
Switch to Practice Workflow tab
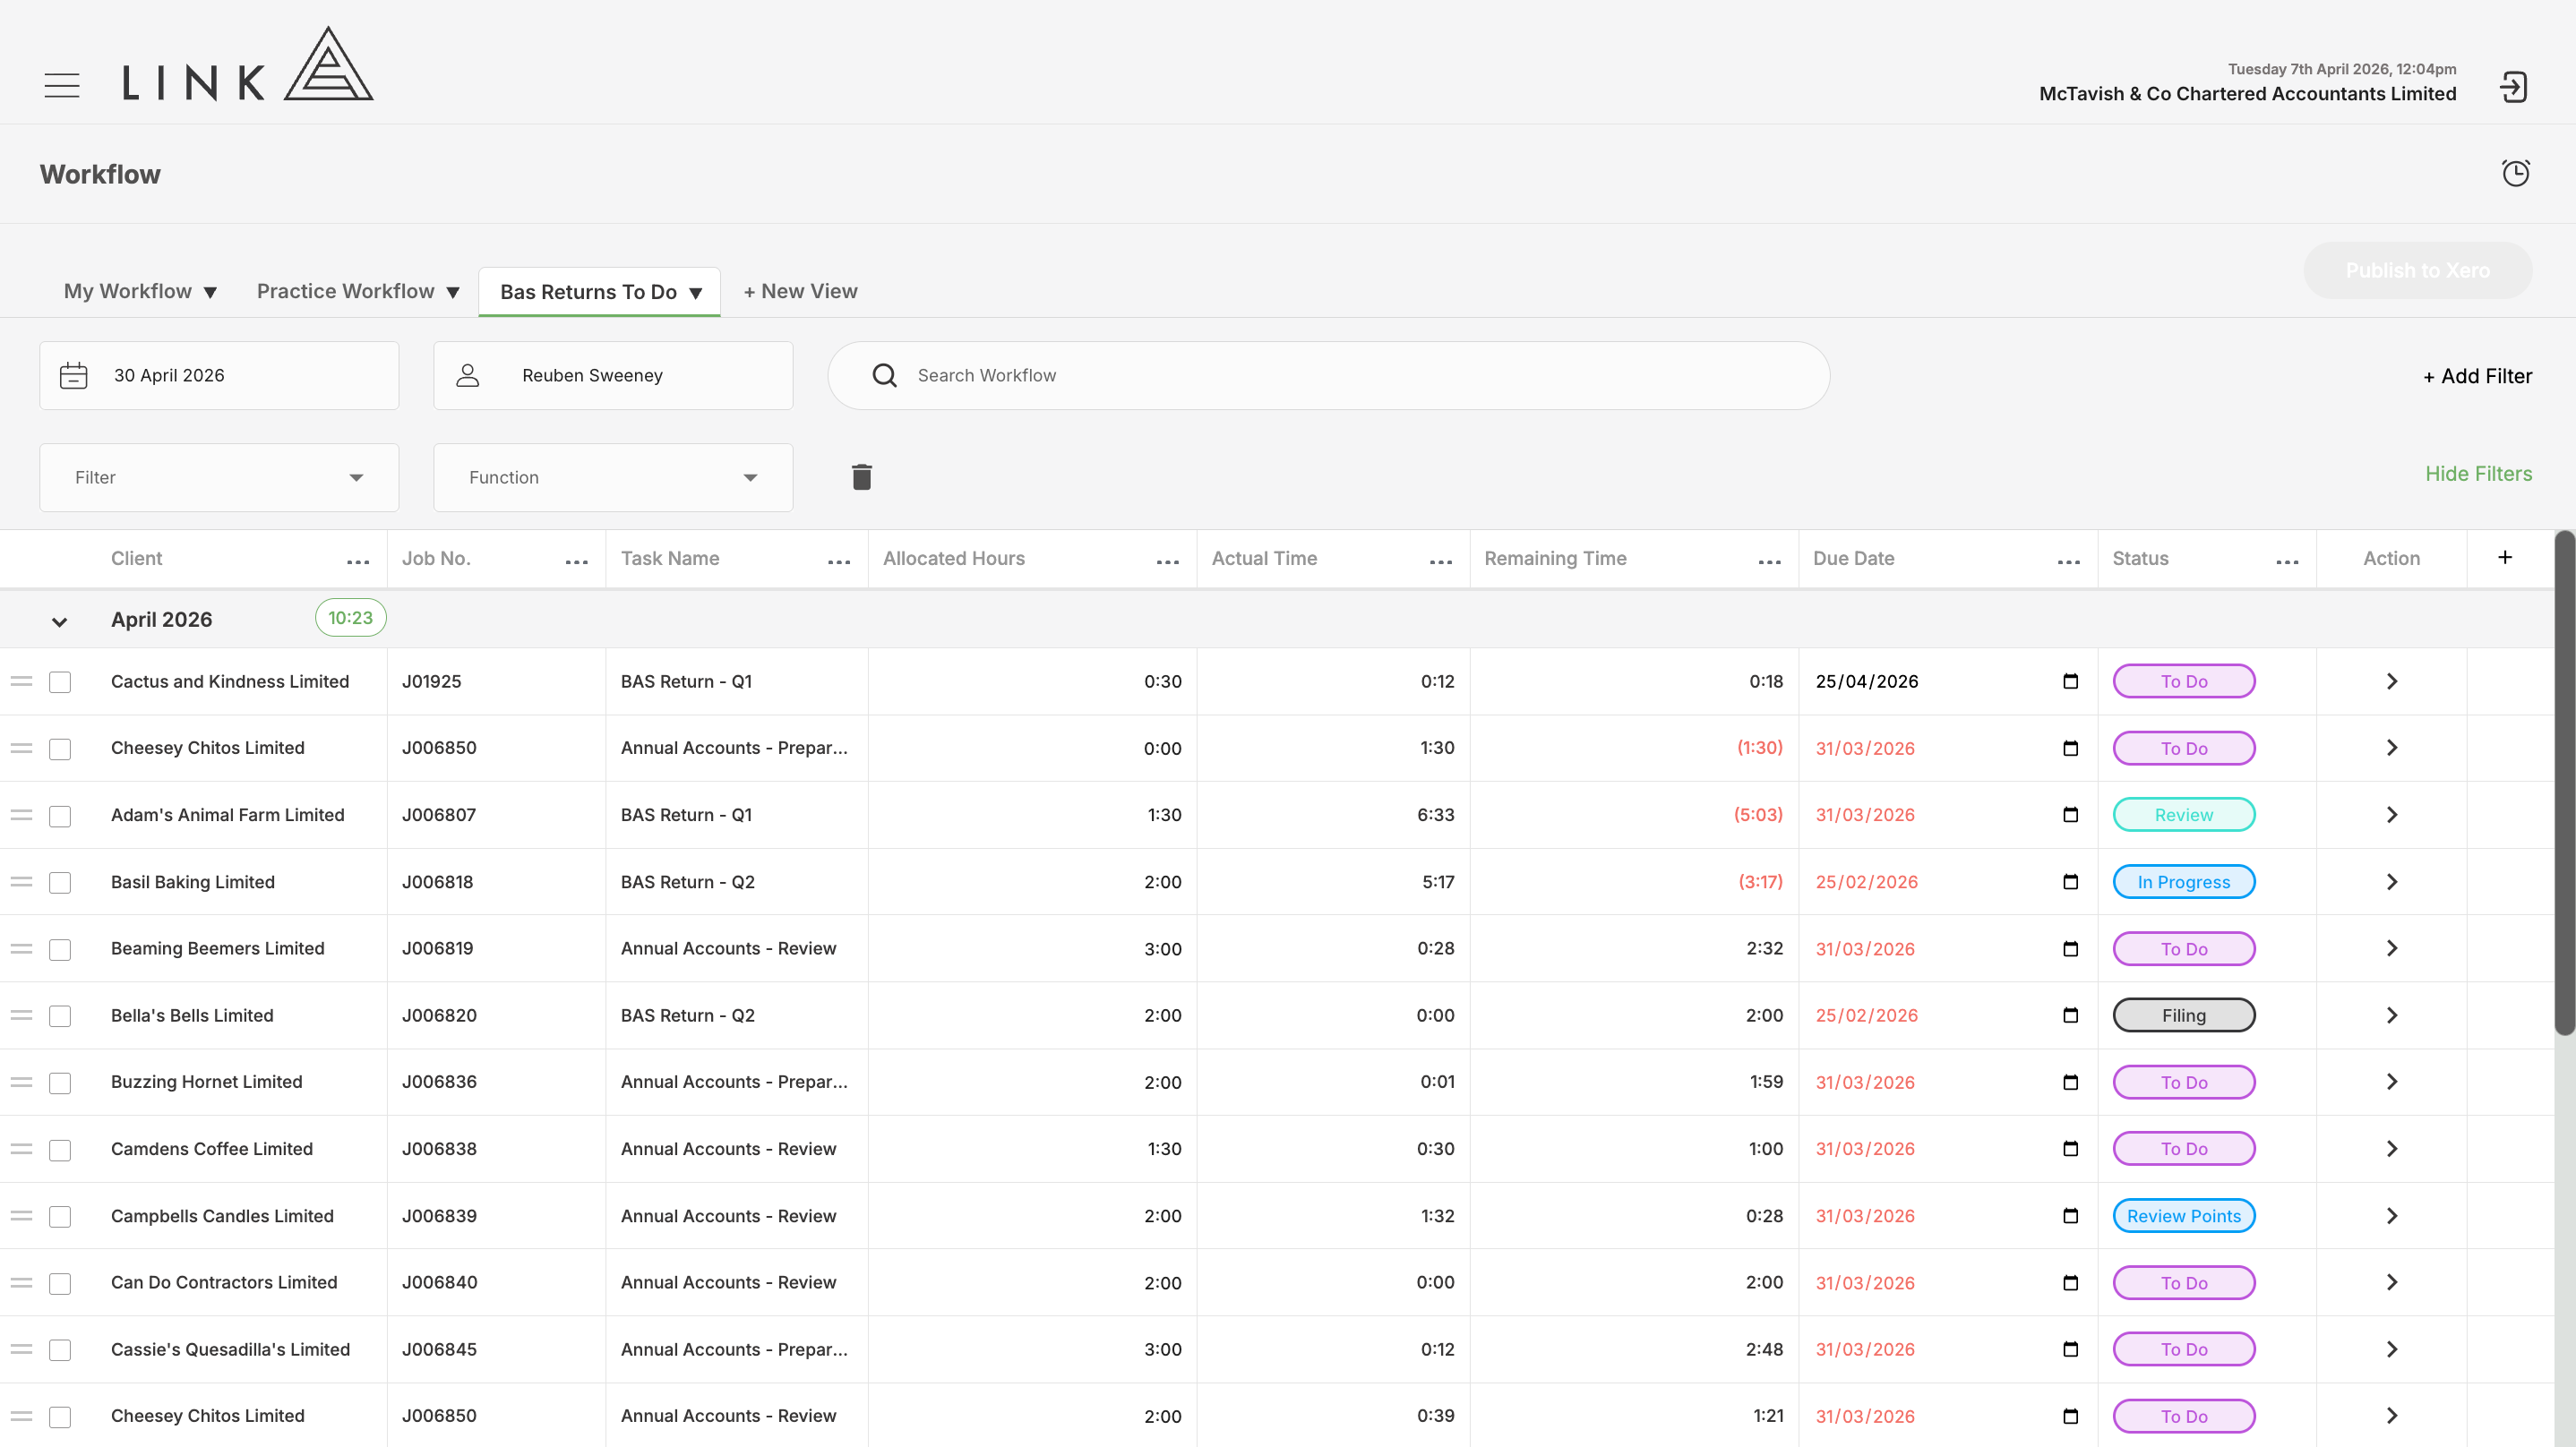pos(346,291)
